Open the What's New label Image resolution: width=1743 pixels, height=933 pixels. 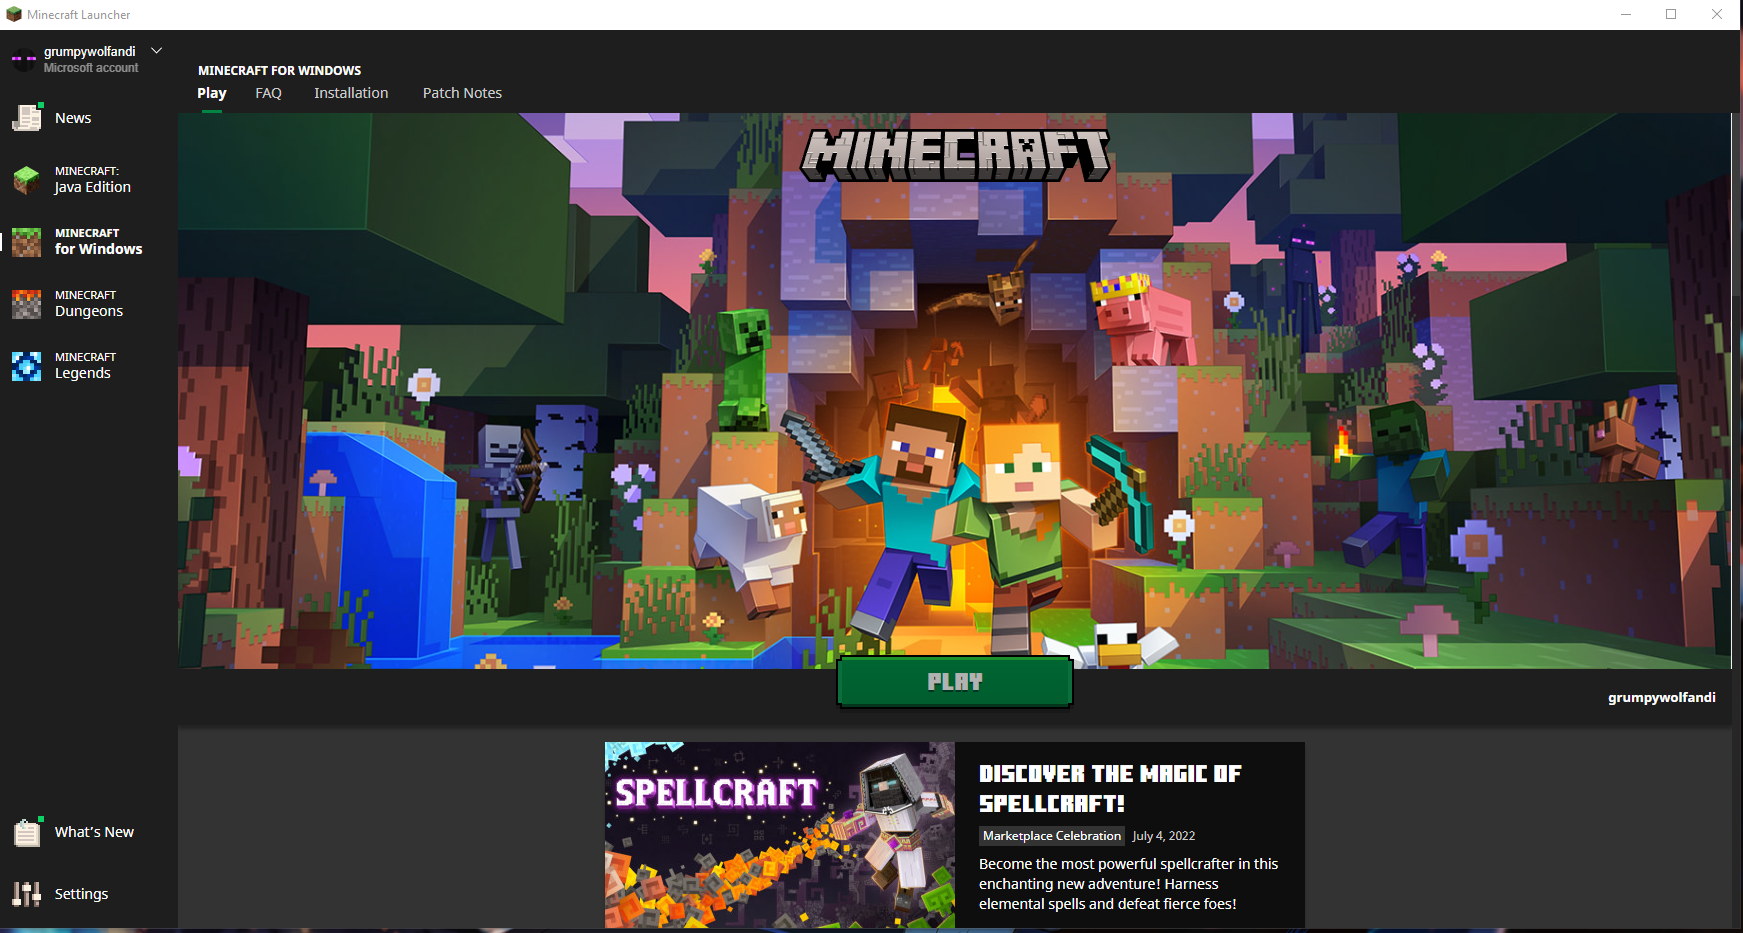(x=94, y=832)
